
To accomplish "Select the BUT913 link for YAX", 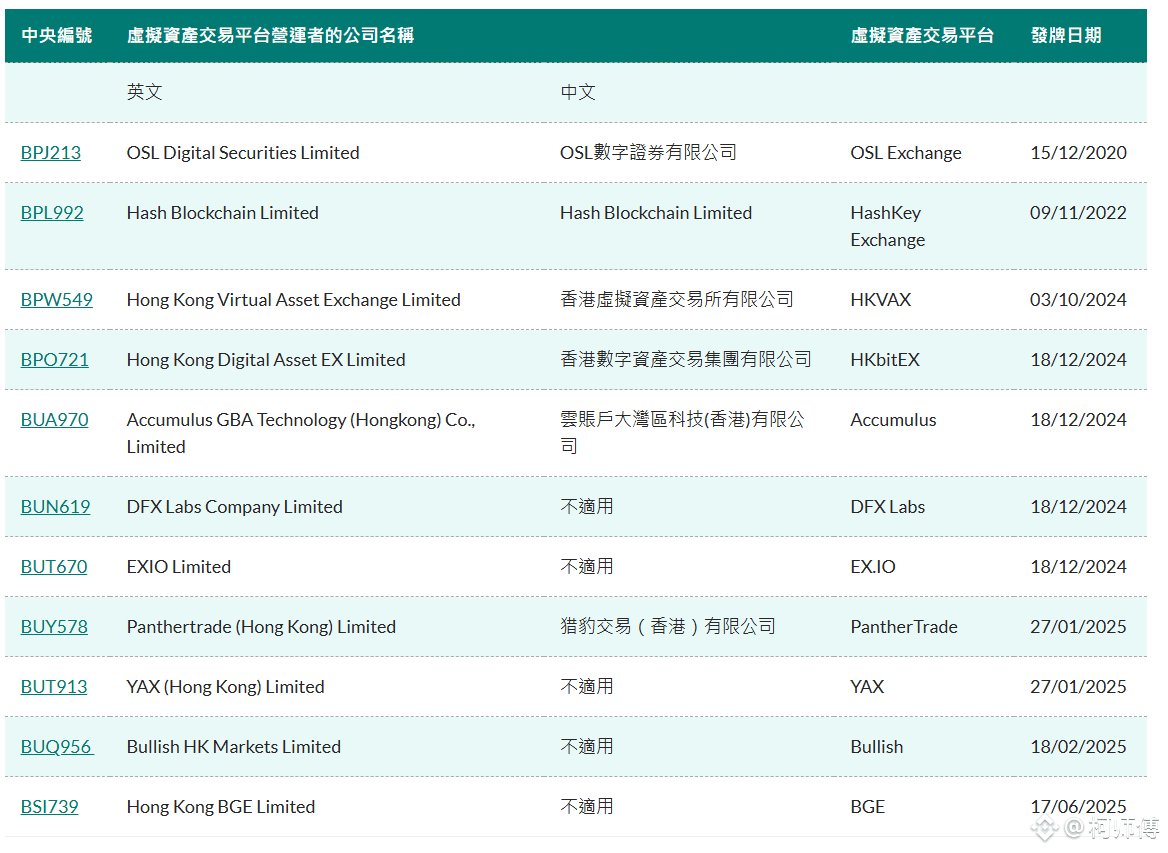I will (53, 686).
